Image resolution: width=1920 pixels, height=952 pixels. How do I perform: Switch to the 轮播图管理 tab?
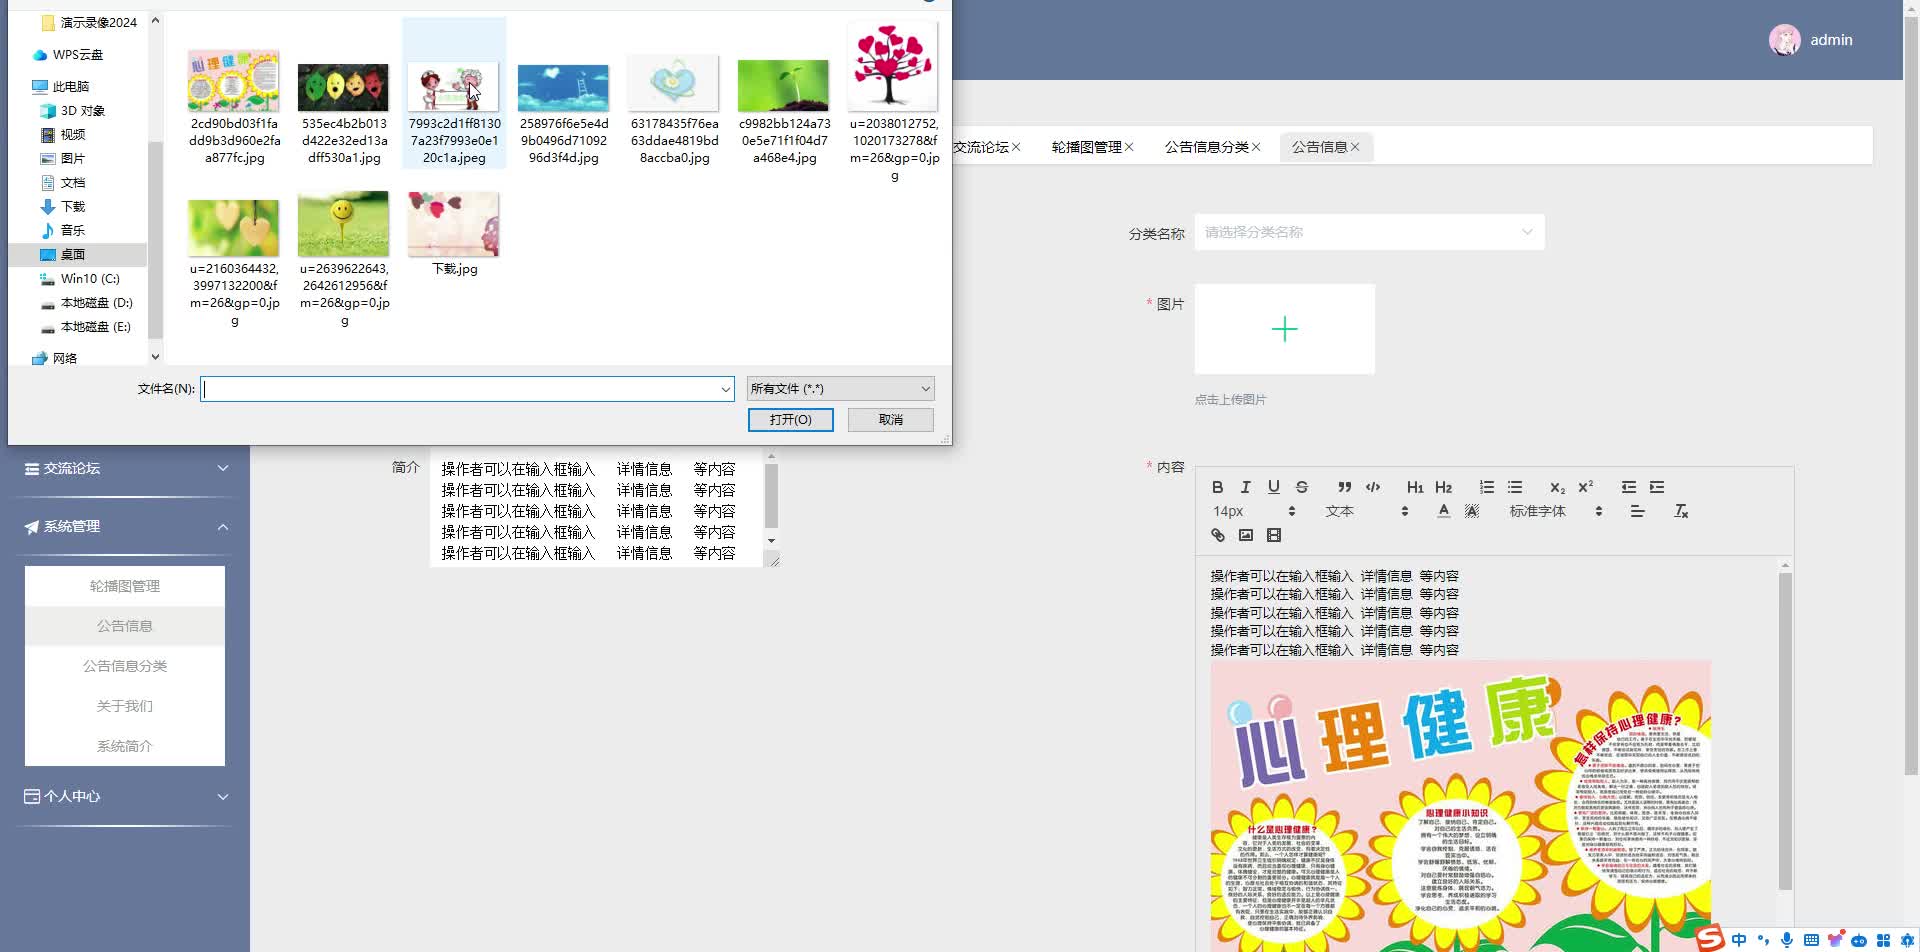tap(1086, 147)
